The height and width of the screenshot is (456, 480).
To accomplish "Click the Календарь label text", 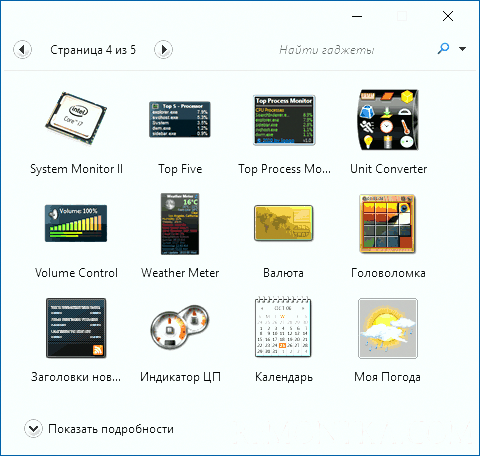I will 284,377.
